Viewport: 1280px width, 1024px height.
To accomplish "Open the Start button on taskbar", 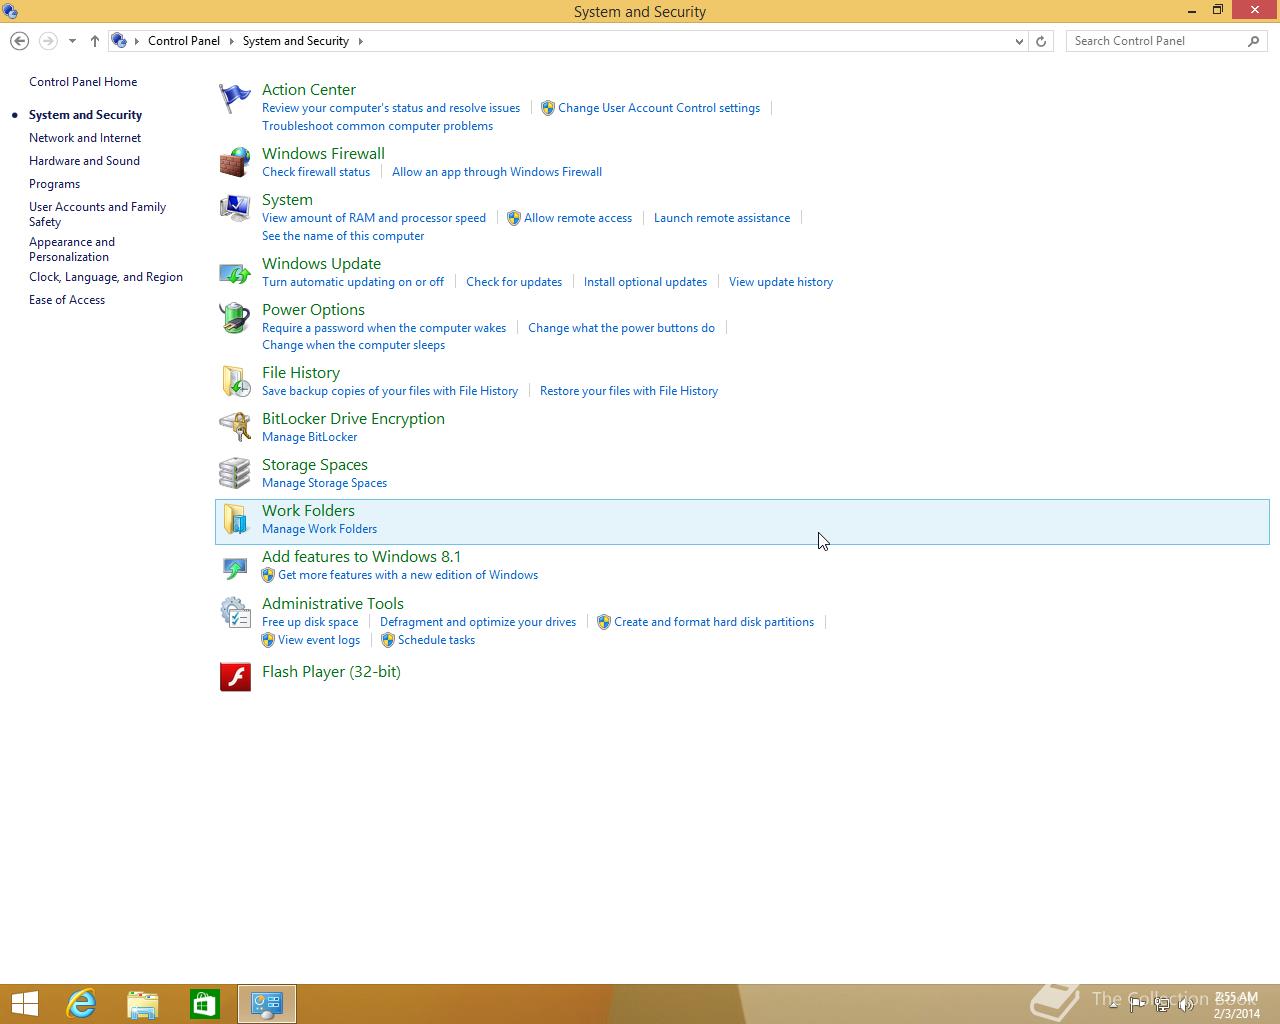I will tap(24, 1004).
